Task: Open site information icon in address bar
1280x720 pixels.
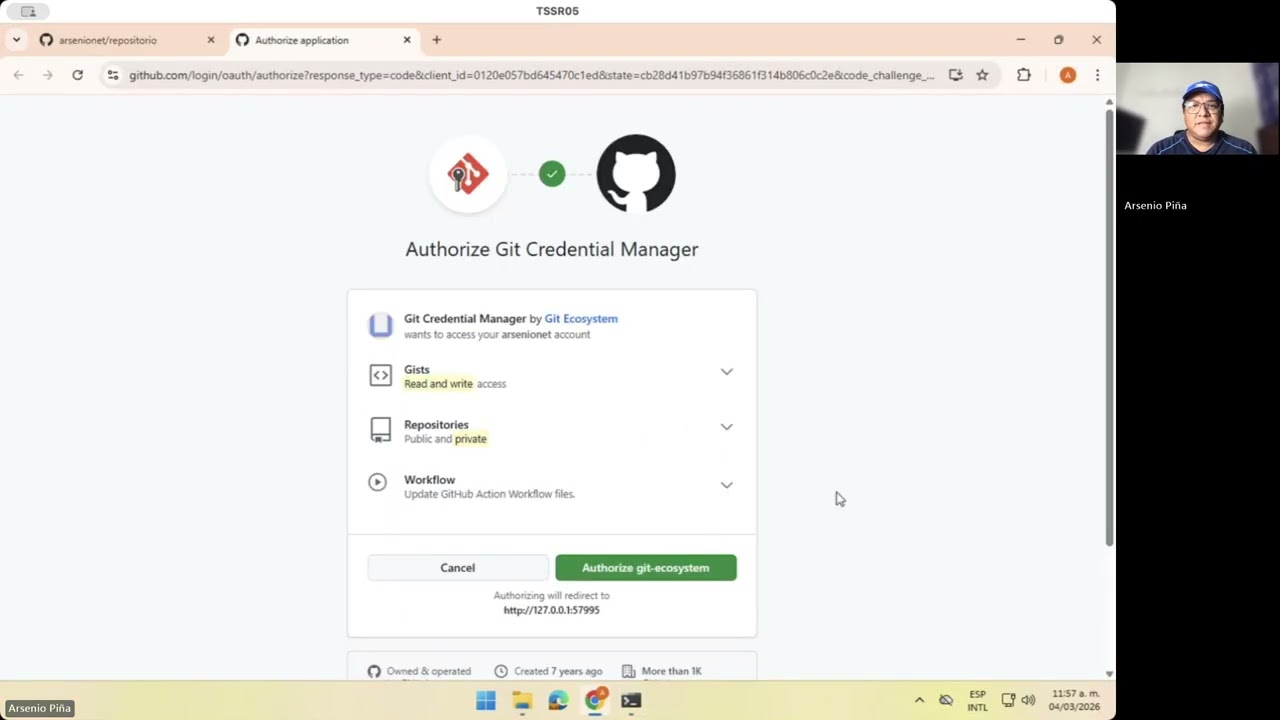Action: point(113,75)
